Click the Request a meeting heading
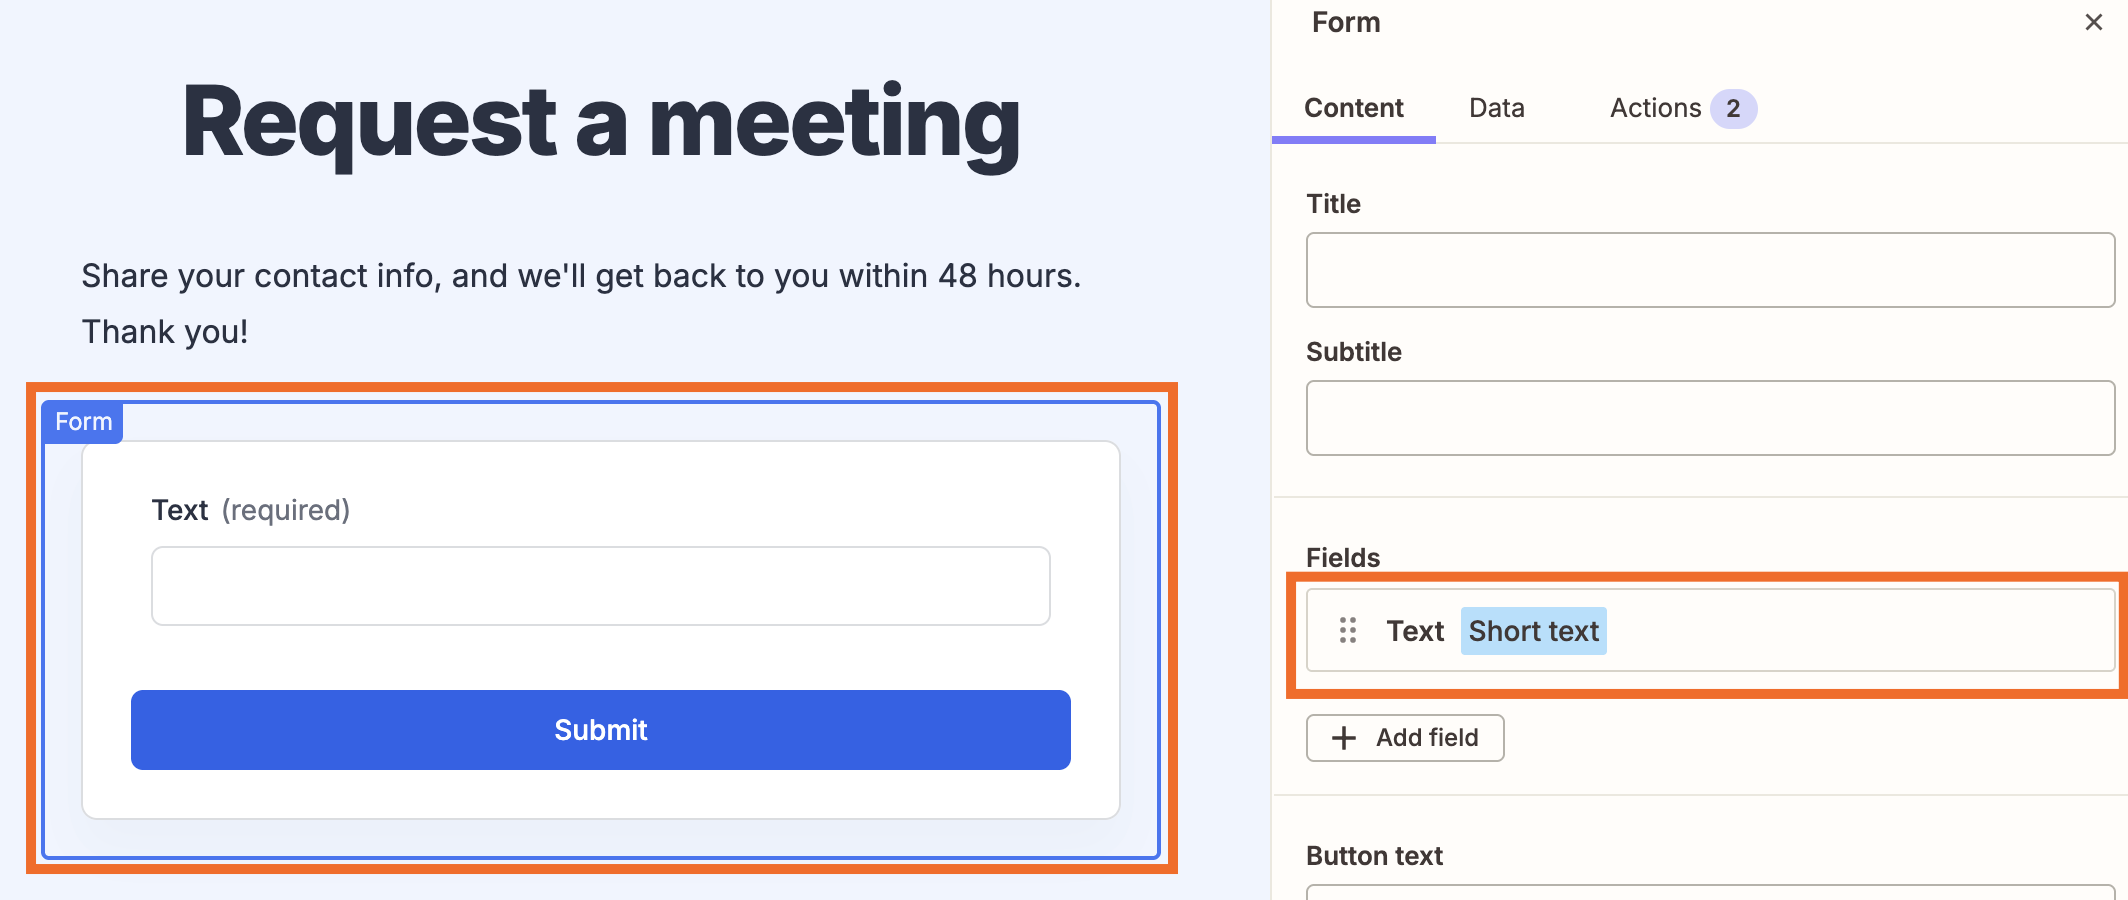This screenshot has height=900, width=2128. [x=600, y=124]
